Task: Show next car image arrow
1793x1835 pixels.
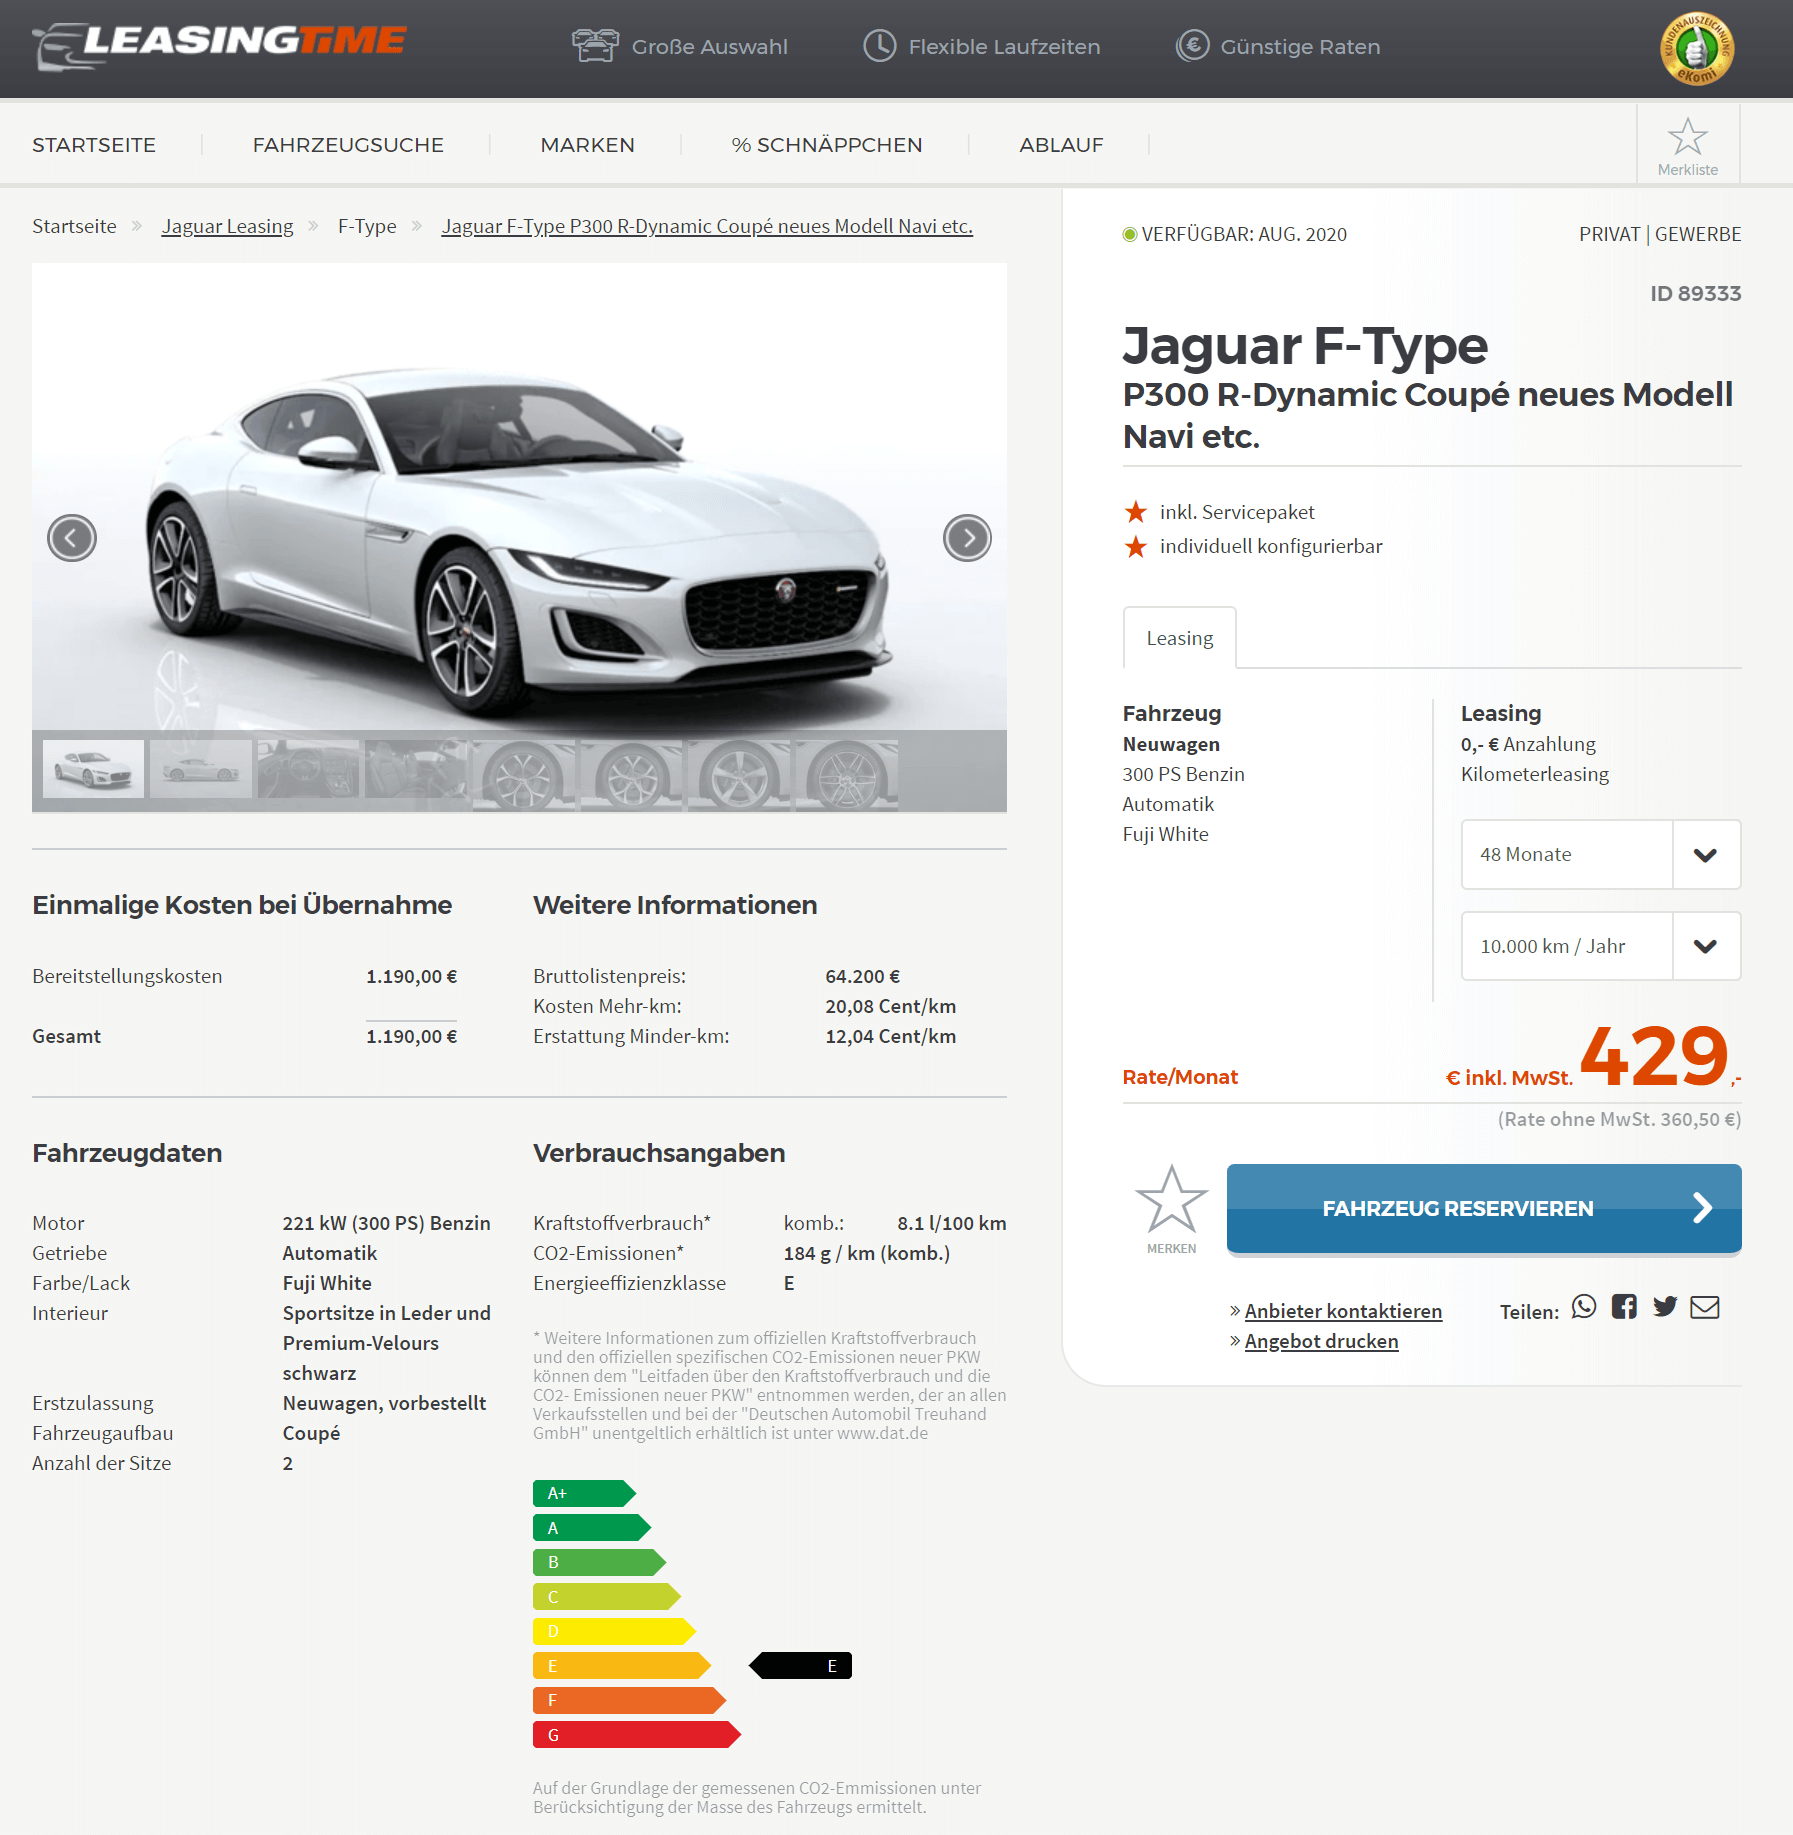Action: pyautogui.click(x=967, y=538)
